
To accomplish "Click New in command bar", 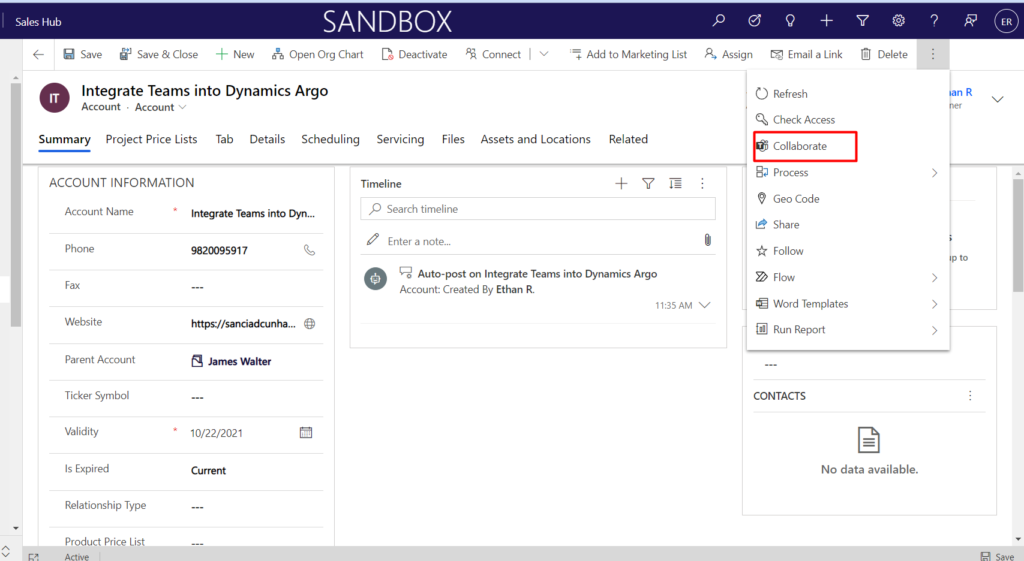I will (x=235, y=54).
